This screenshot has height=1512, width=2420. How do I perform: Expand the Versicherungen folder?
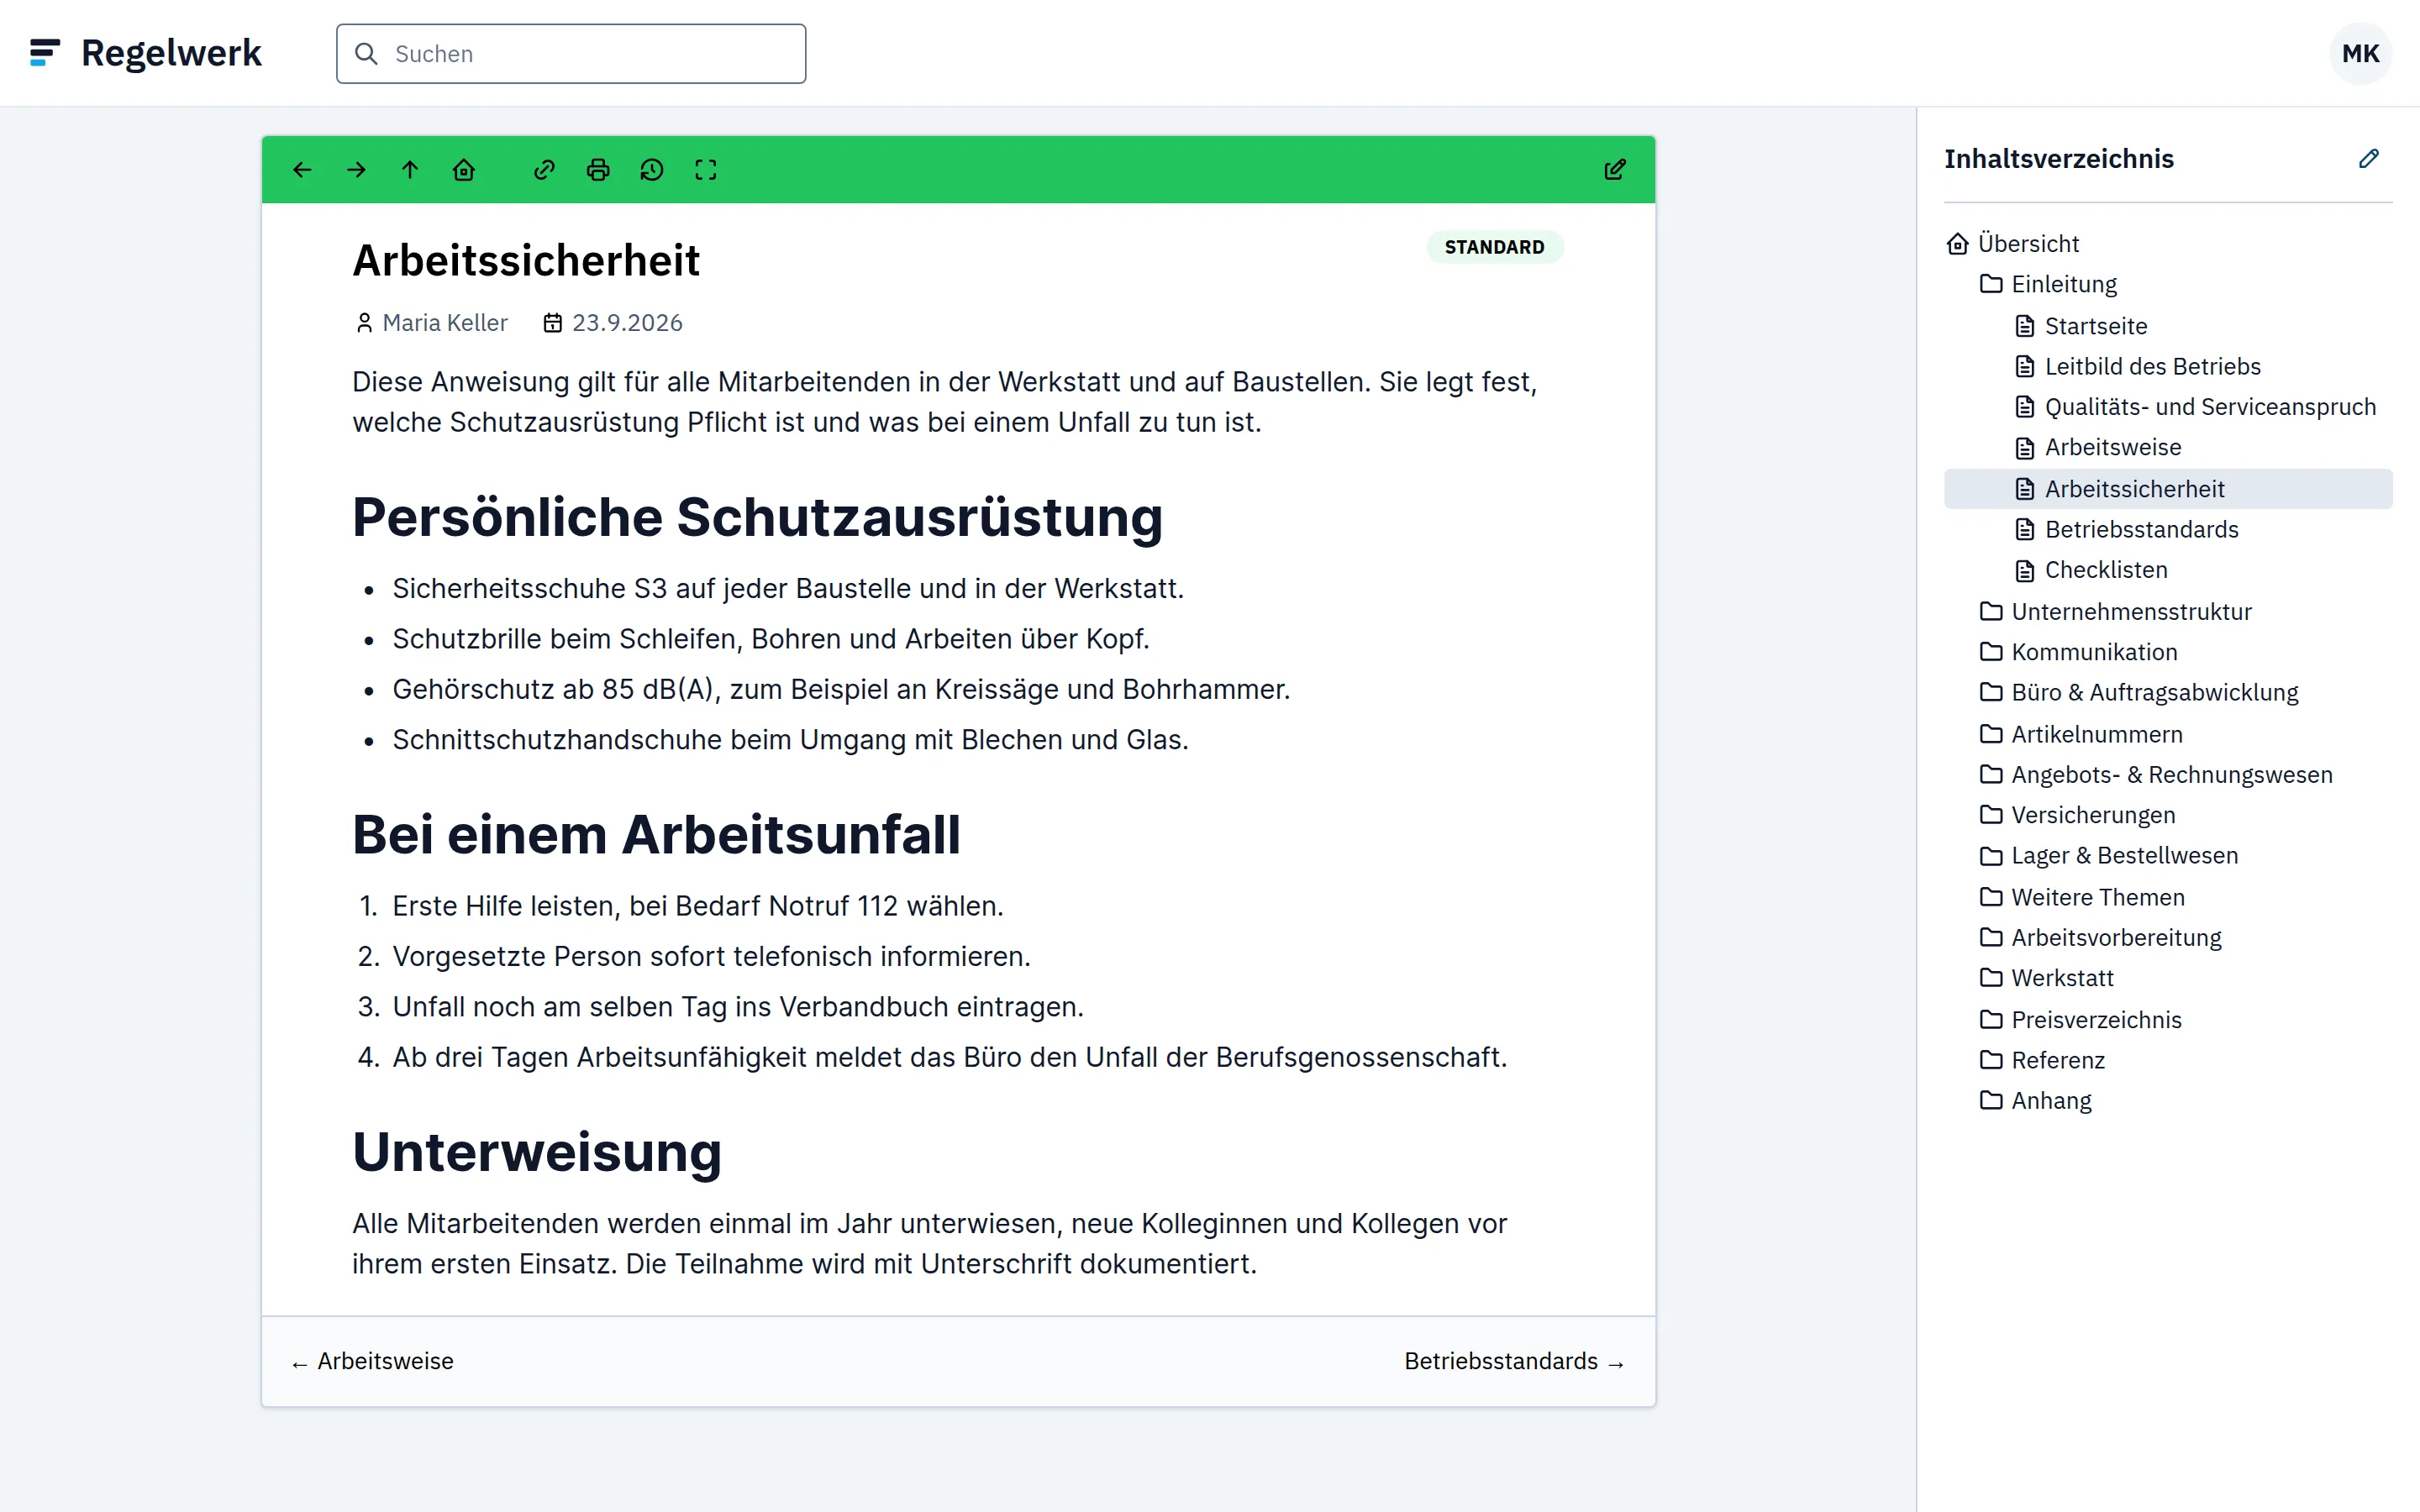click(2093, 816)
